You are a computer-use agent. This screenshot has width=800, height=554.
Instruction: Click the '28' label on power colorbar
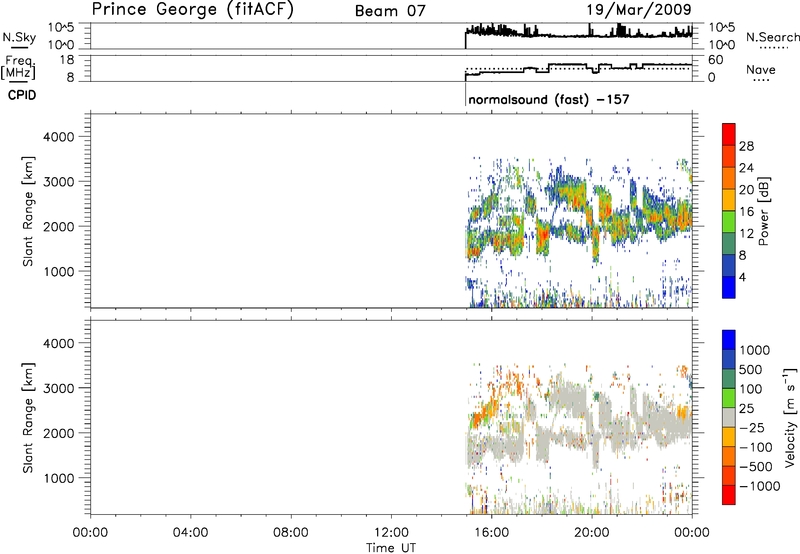click(746, 146)
